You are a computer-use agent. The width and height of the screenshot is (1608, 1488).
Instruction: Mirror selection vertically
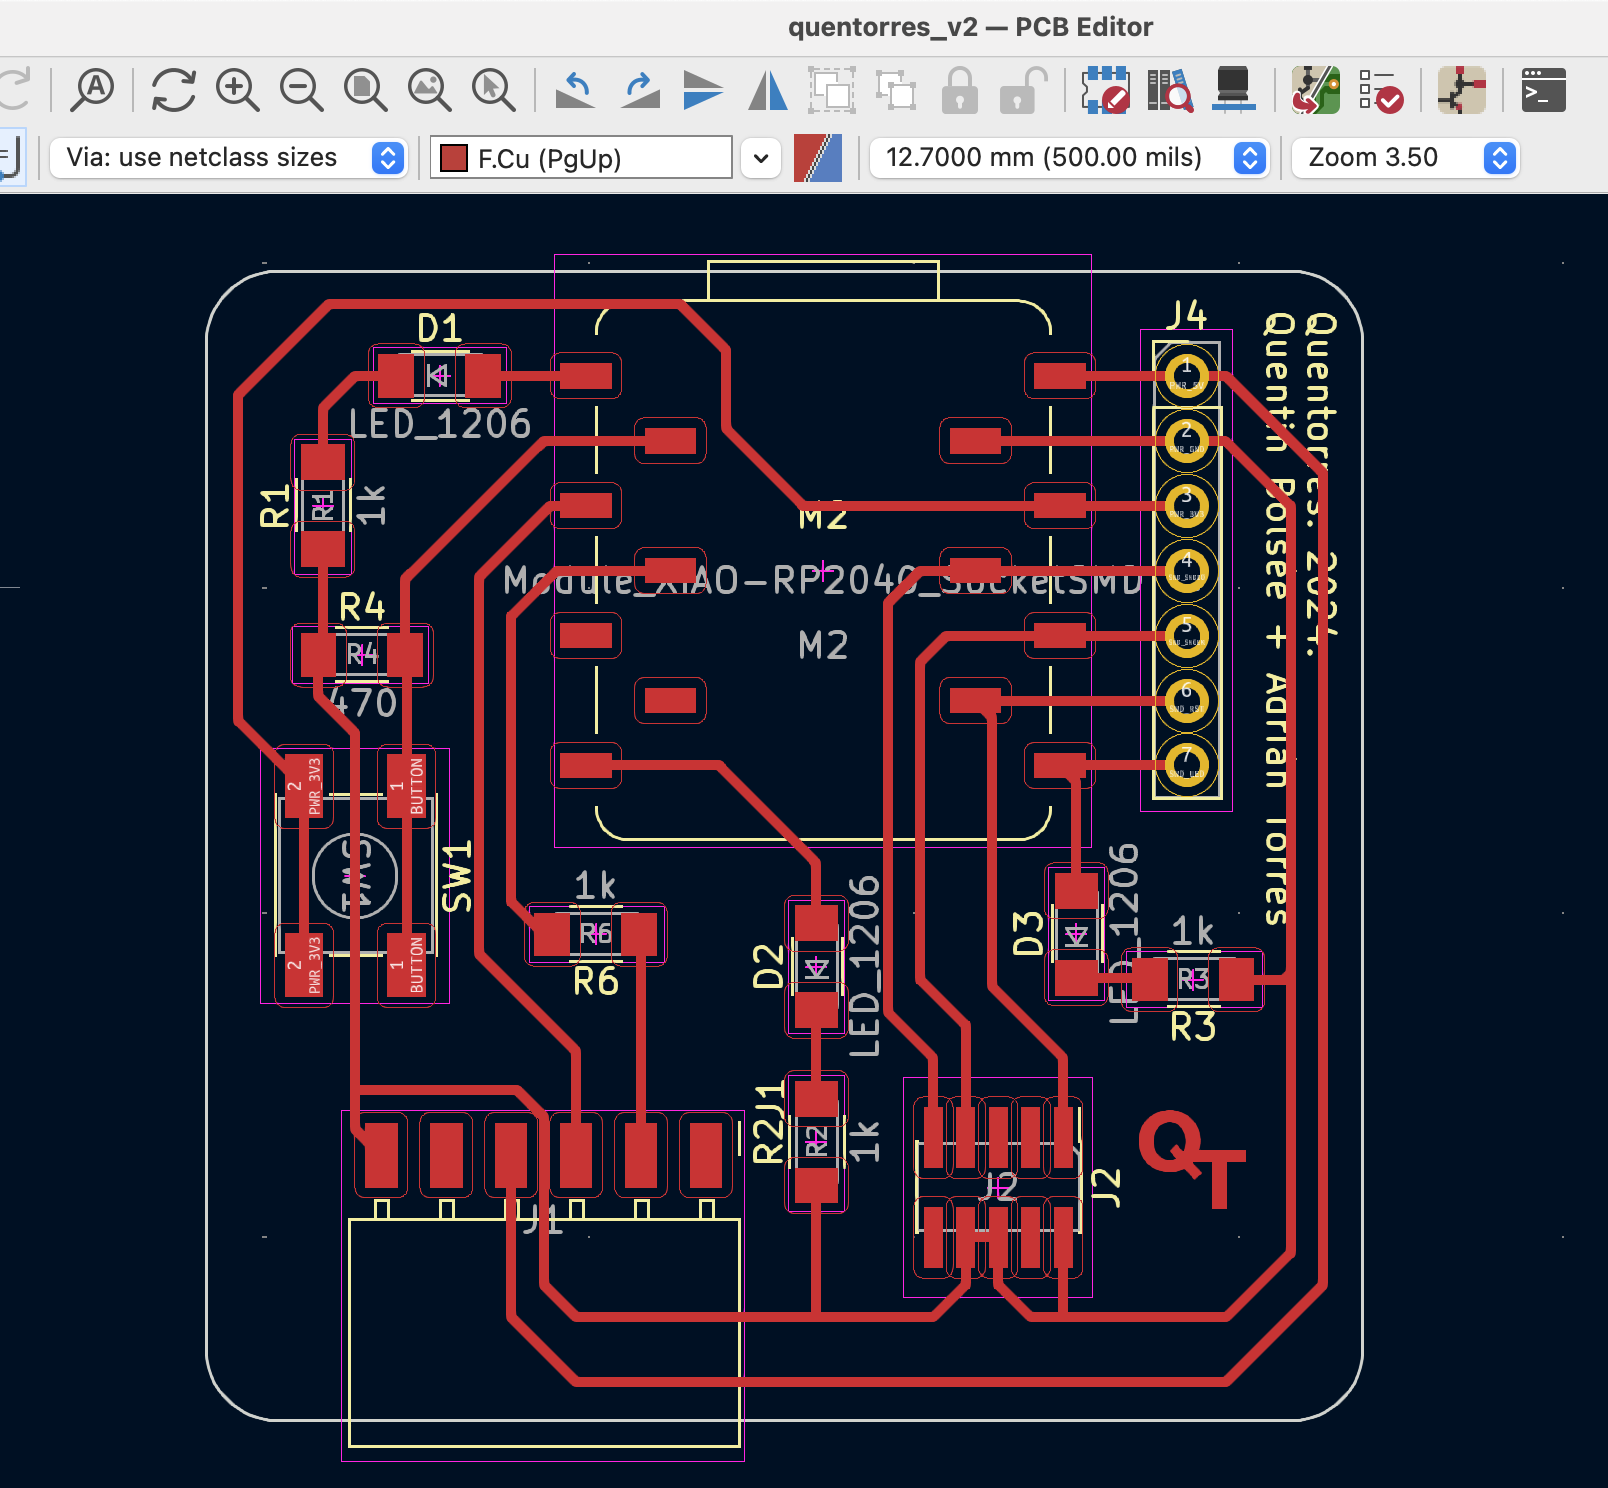[x=703, y=90]
